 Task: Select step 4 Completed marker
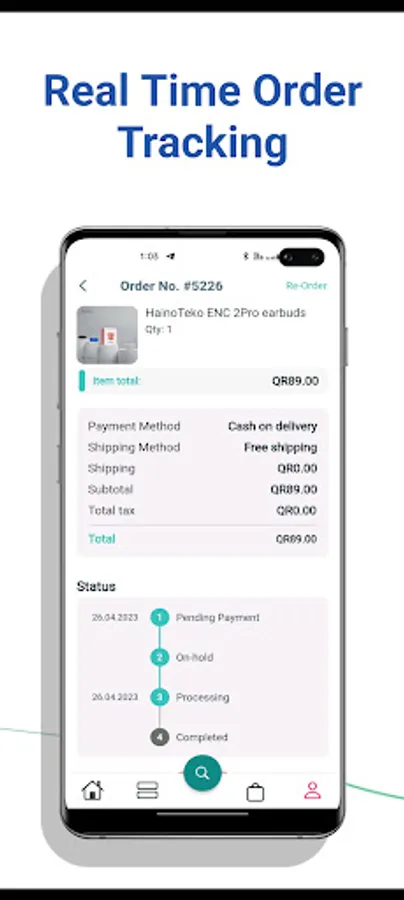tap(160, 737)
